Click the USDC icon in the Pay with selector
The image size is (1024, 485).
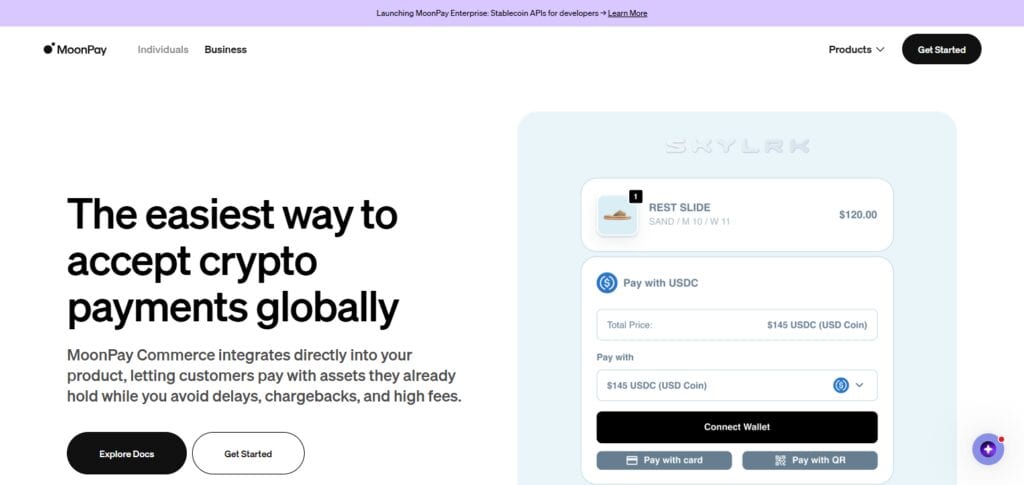click(840, 385)
